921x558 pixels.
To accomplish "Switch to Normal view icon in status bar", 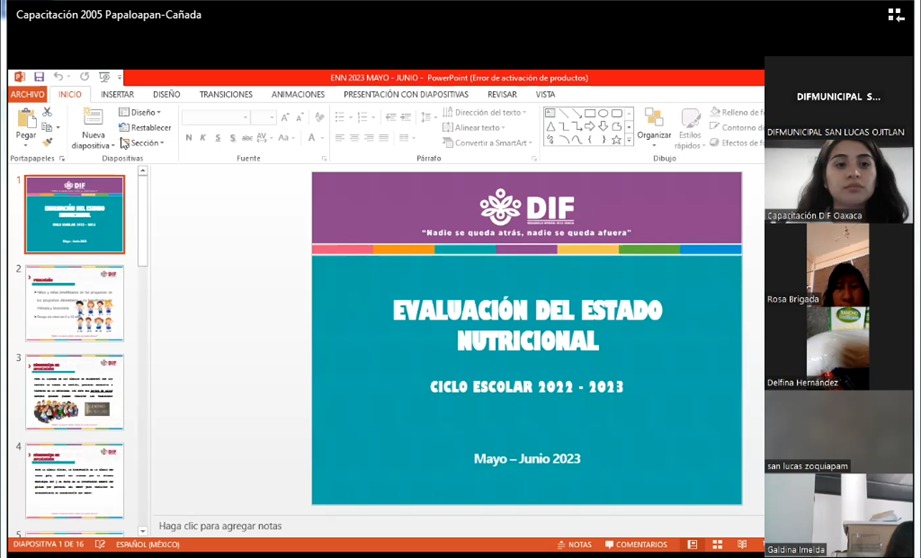I will (x=693, y=544).
